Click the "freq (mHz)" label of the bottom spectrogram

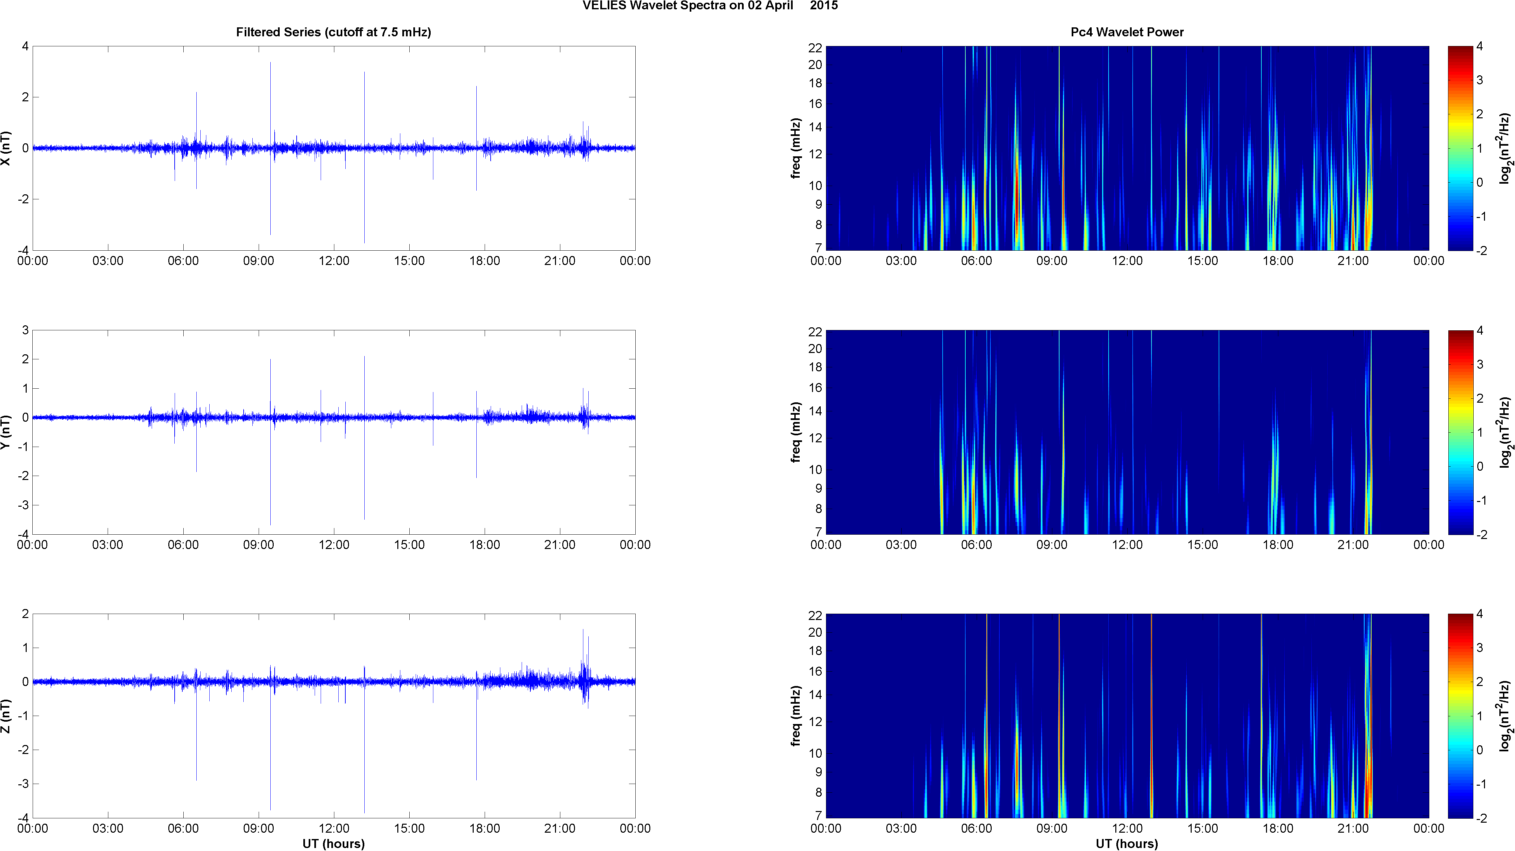(796, 716)
